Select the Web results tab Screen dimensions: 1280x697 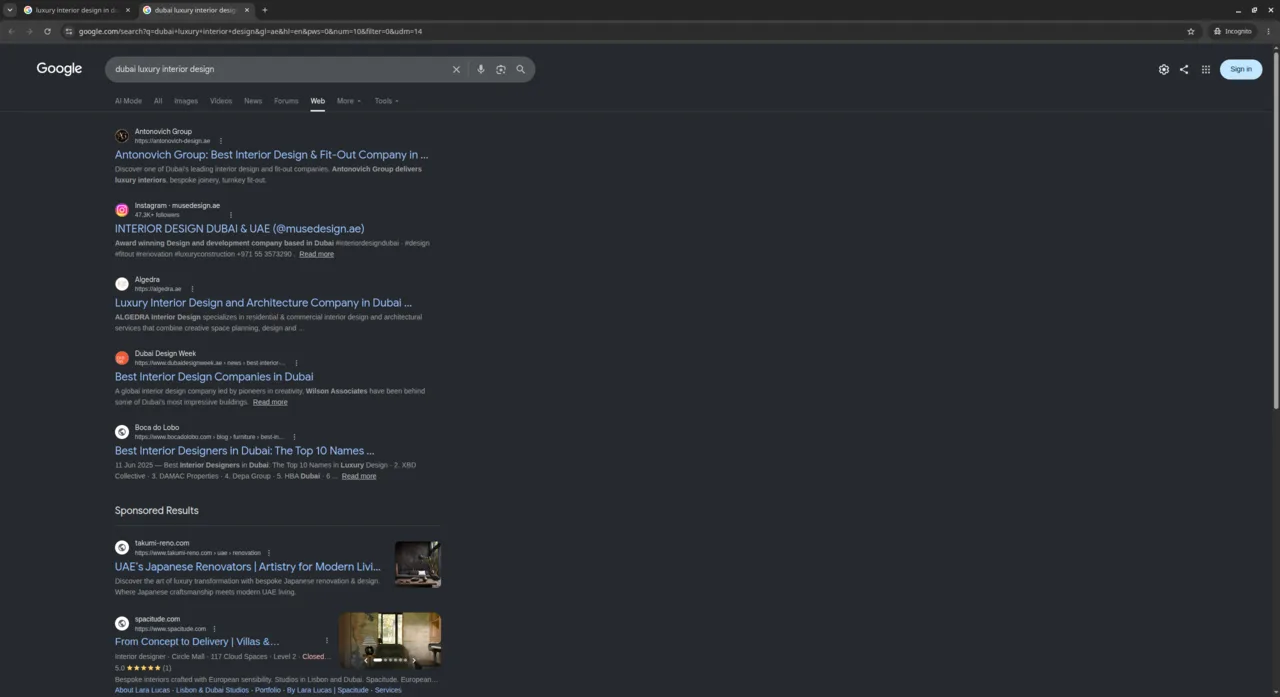(317, 101)
